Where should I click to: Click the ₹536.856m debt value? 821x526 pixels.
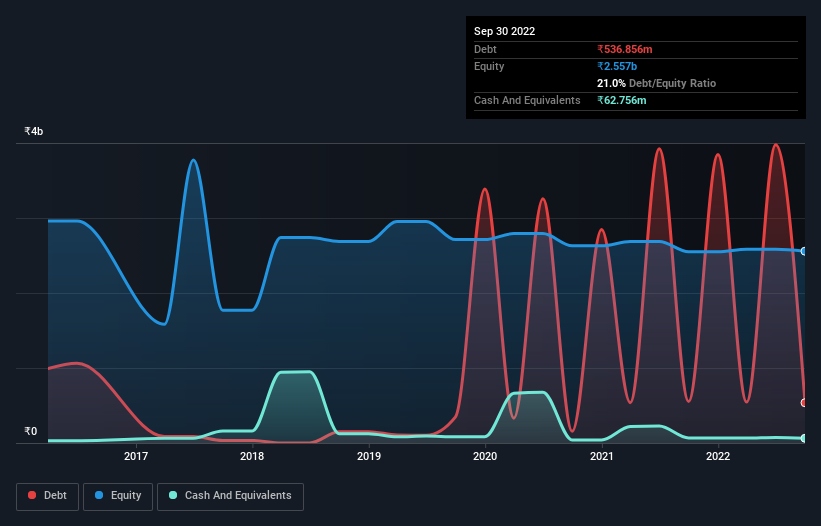point(625,49)
